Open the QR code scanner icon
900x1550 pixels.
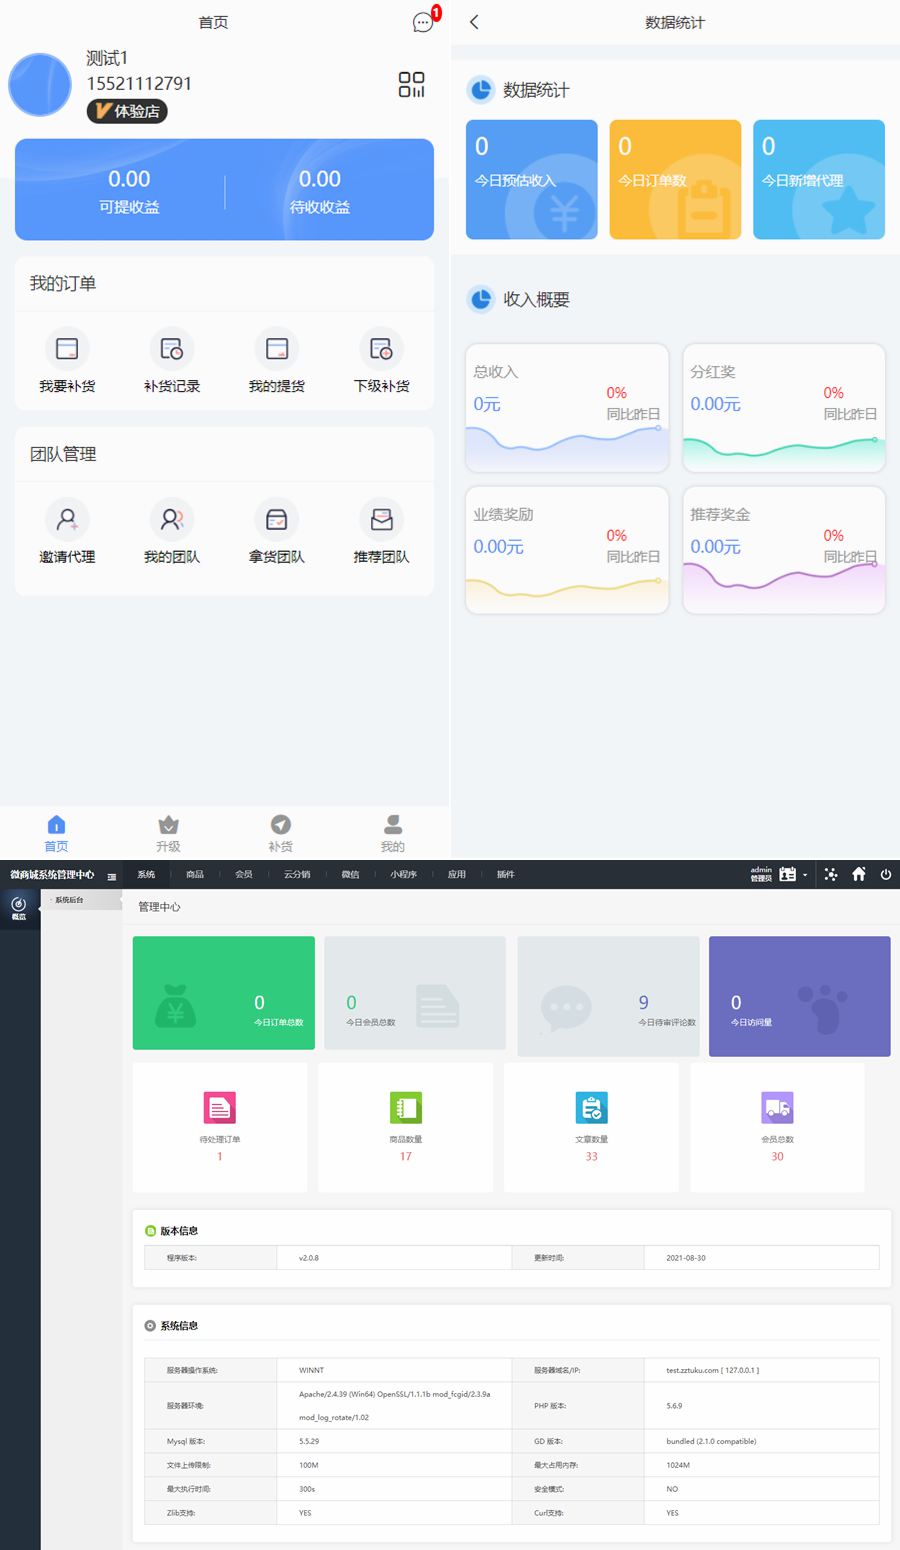click(x=411, y=84)
